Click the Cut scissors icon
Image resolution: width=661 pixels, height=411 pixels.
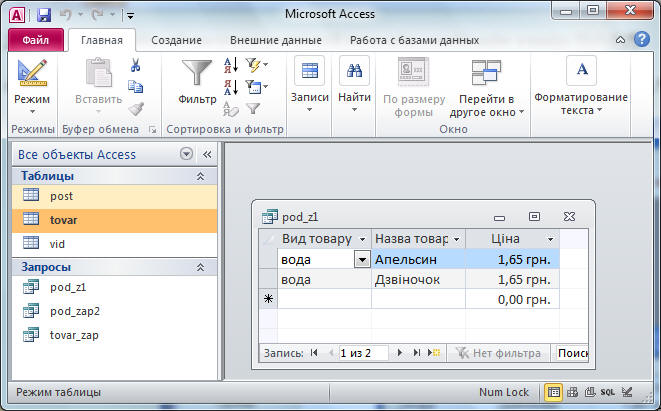[x=135, y=65]
